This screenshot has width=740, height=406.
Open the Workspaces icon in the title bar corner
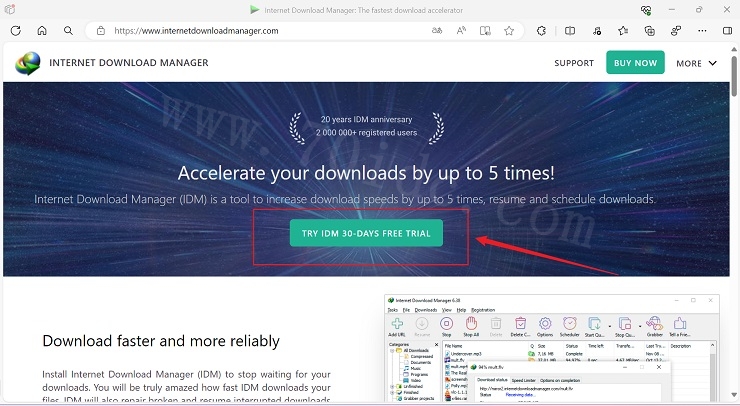(10, 9)
